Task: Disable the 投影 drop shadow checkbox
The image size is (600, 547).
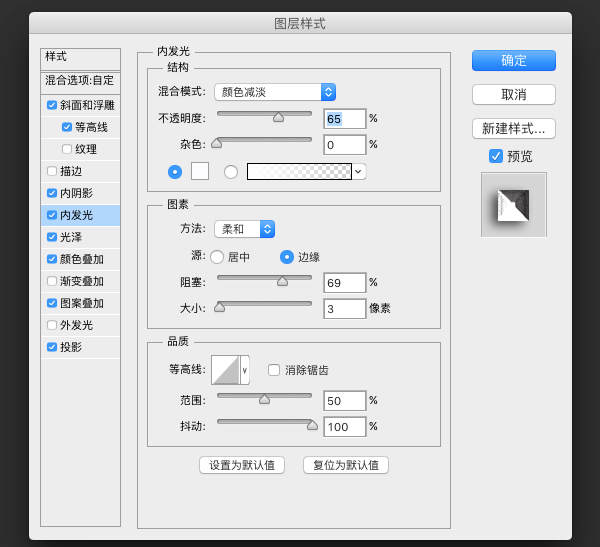Action: click(x=52, y=347)
